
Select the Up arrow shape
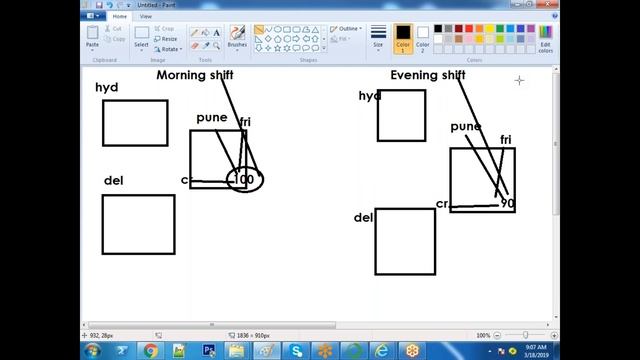click(315, 39)
